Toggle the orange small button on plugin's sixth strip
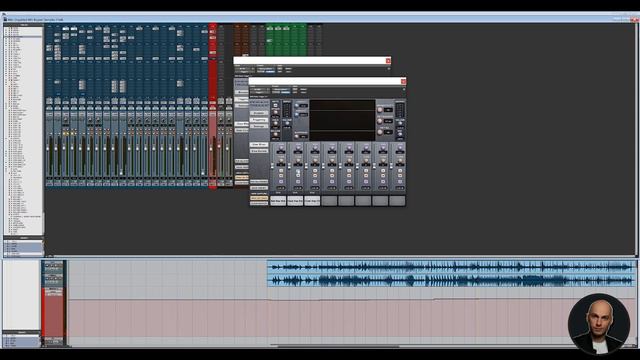The width and height of the screenshot is (640, 360). click(x=366, y=176)
